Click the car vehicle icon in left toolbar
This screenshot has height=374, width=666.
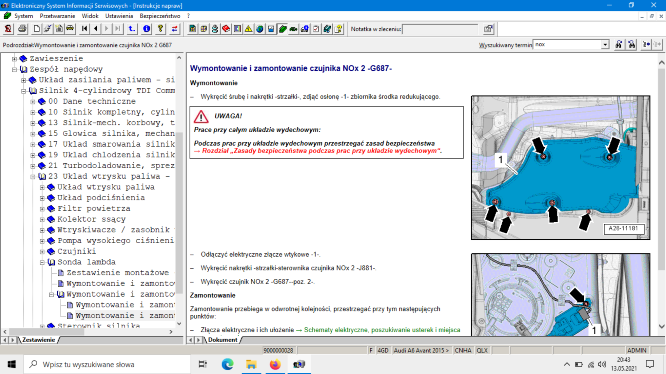70,29
